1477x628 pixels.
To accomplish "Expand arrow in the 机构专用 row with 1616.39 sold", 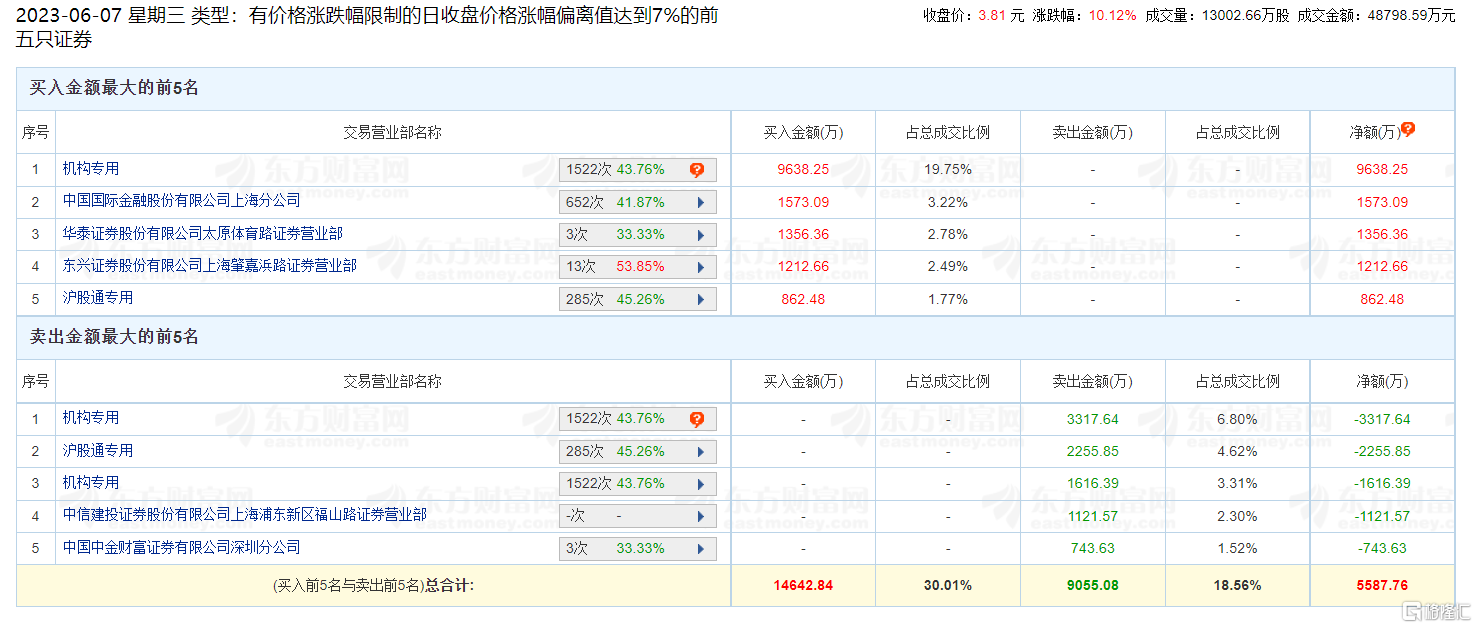I will 701,484.
